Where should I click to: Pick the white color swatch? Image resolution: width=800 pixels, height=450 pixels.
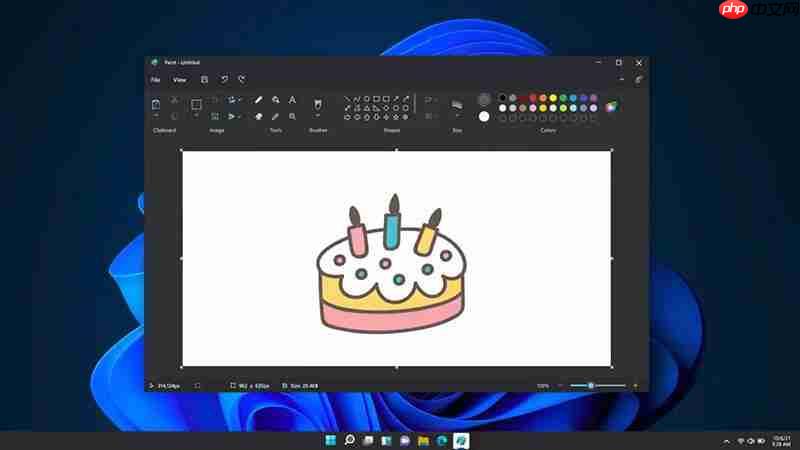point(503,108)
